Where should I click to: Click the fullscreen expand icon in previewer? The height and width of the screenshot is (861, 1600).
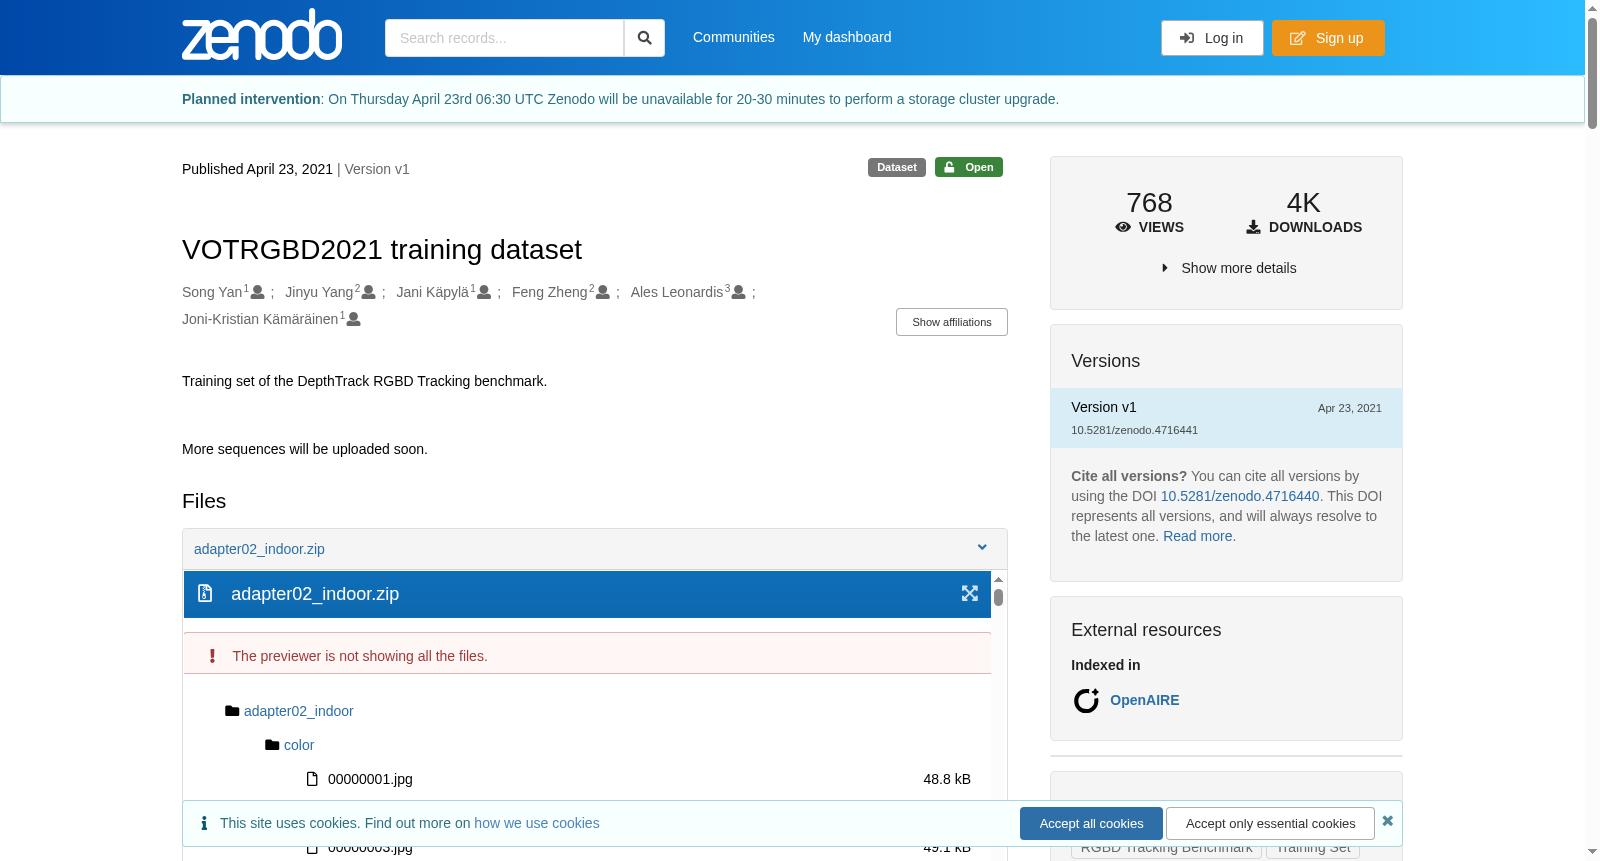click(970, 594)
